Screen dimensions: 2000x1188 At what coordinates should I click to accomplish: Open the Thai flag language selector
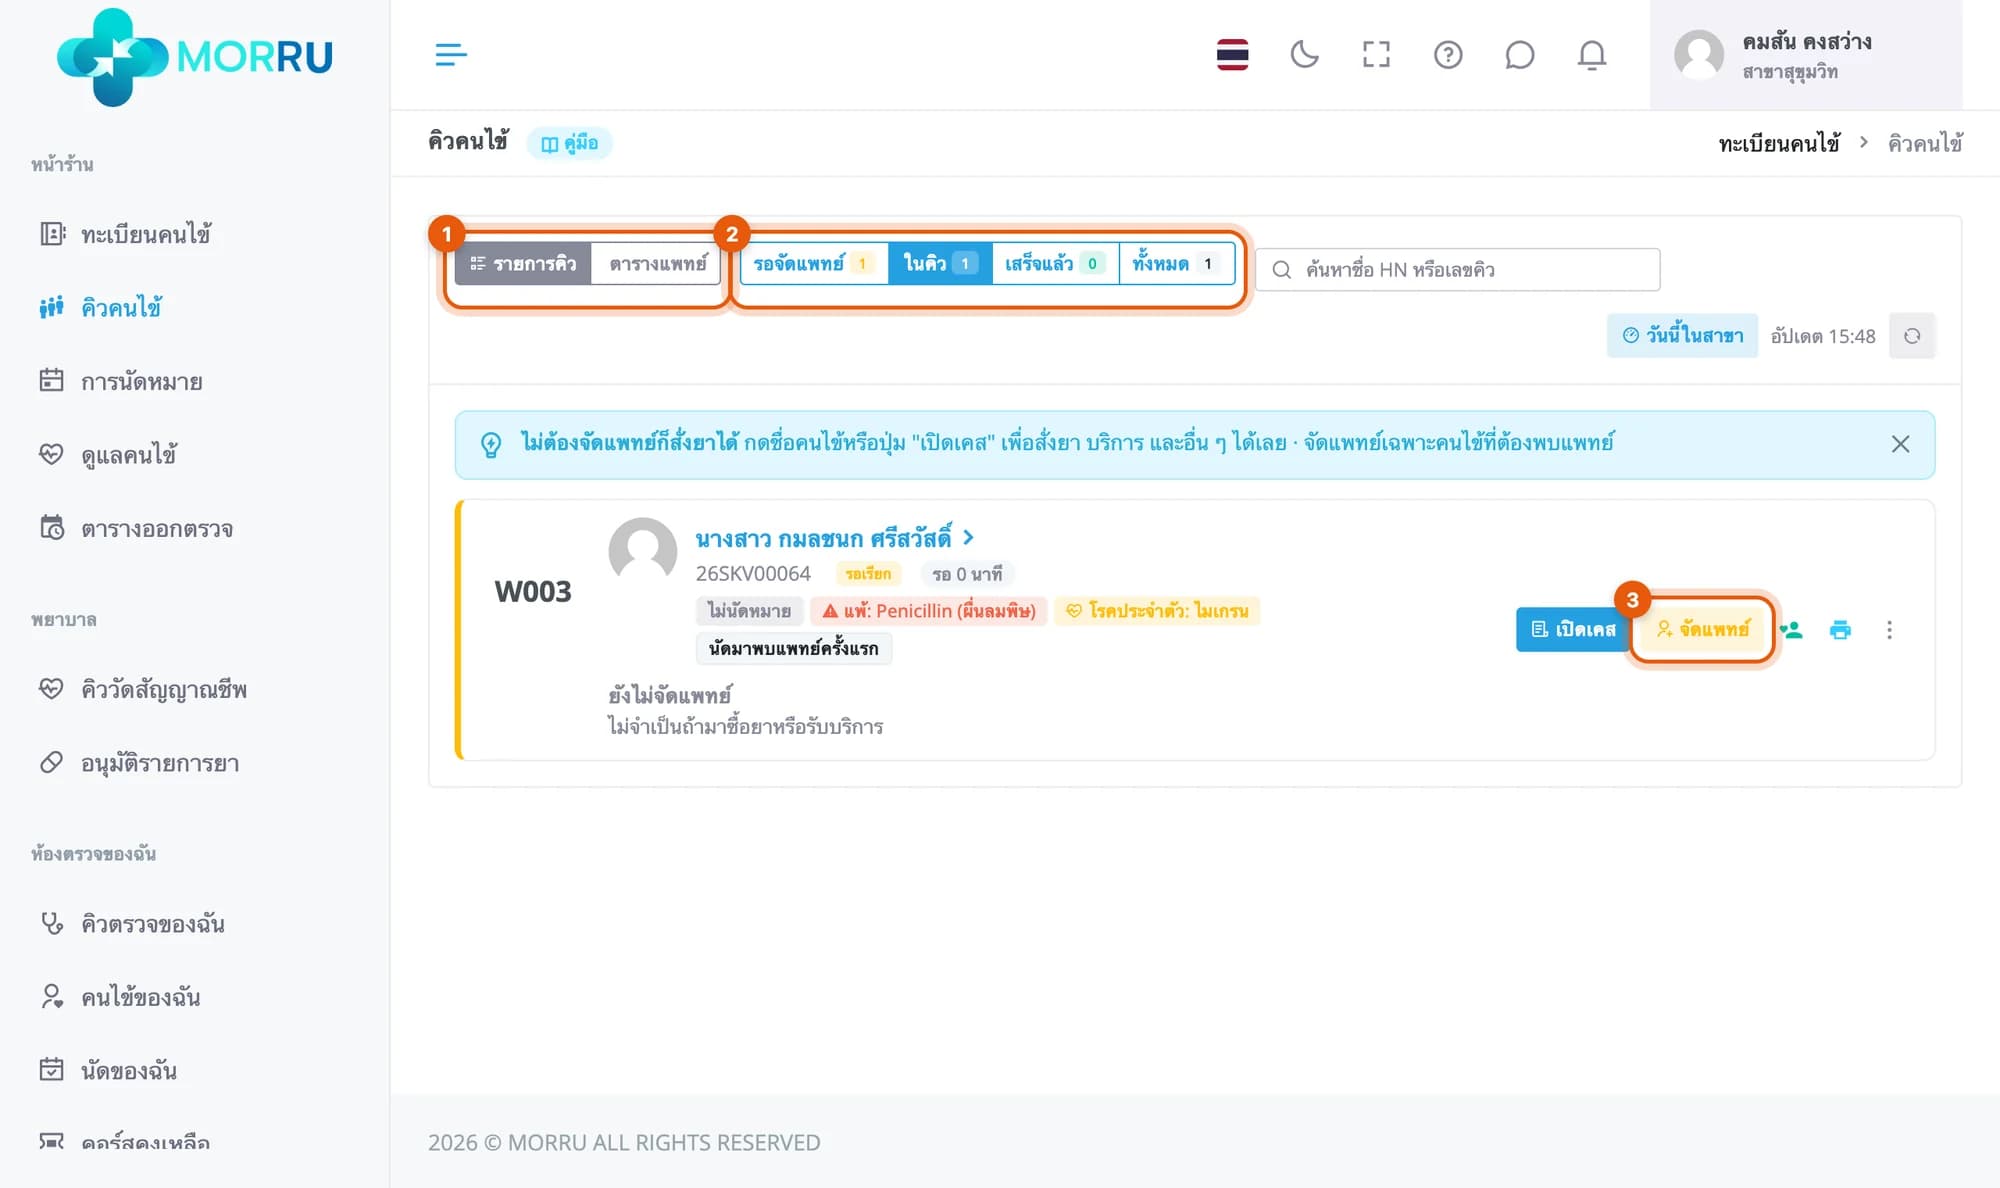point(1232,54)
